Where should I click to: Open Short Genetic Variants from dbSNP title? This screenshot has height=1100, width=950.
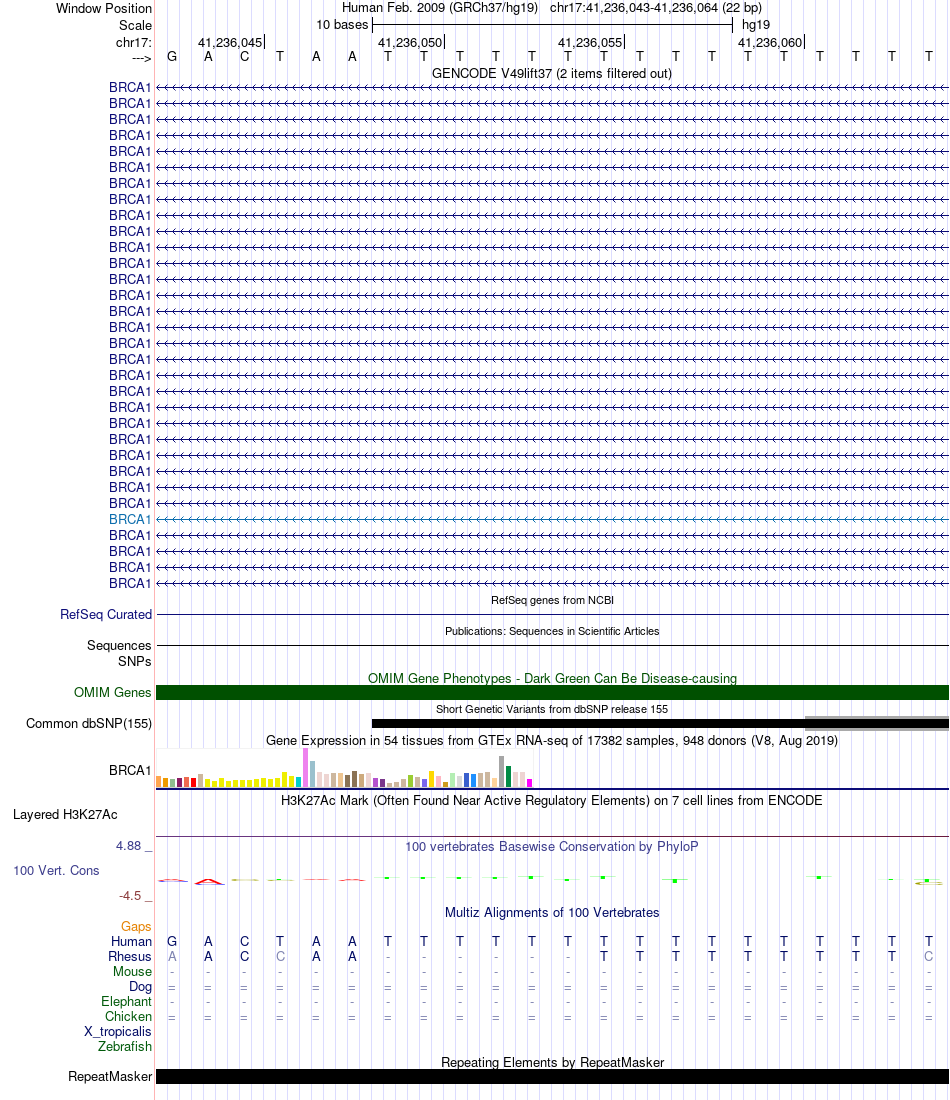[552, 709]
